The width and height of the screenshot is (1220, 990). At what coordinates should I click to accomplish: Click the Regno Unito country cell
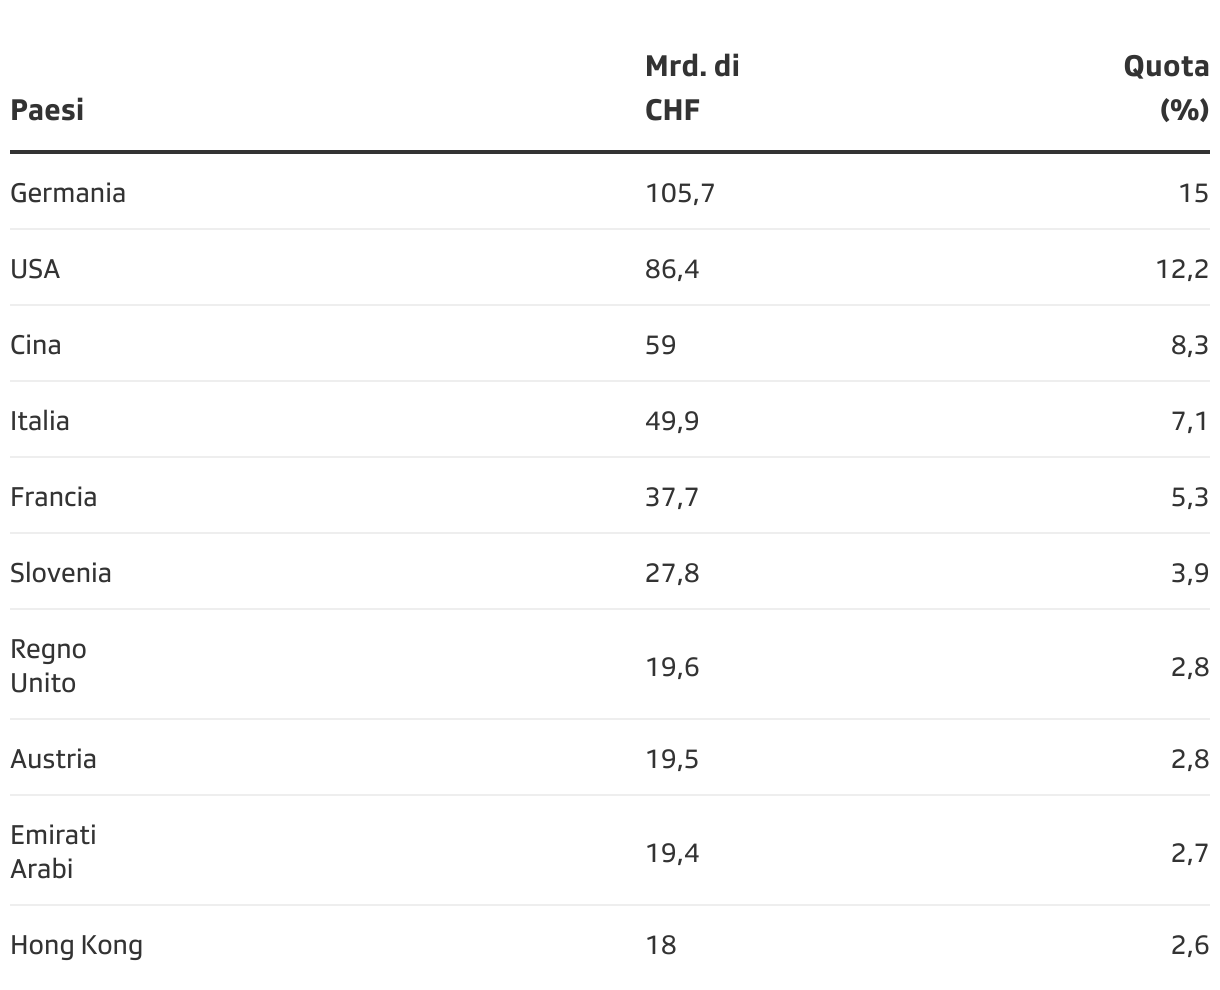point(49,665)
